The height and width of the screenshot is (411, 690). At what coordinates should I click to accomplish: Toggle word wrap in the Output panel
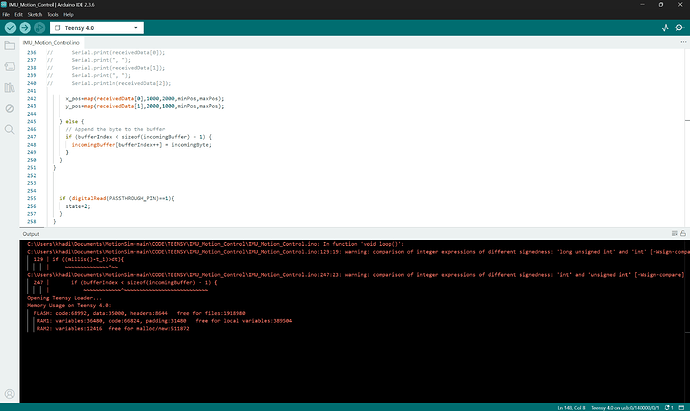point(675,233)
